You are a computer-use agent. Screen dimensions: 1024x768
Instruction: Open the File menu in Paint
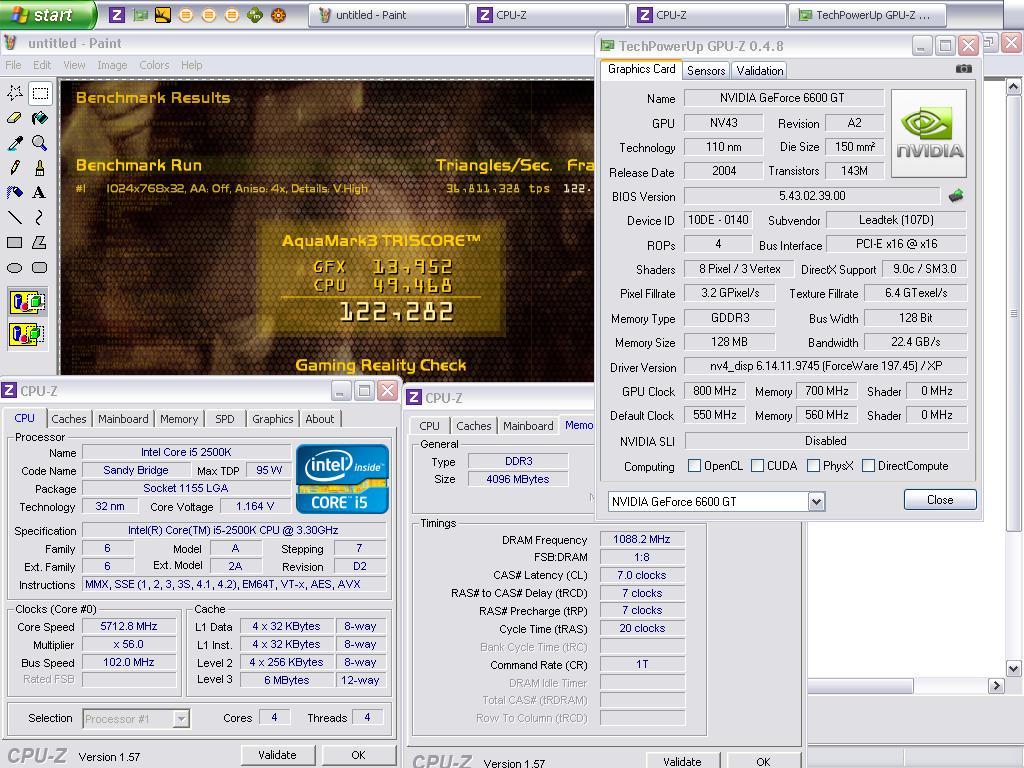(13, 65)
